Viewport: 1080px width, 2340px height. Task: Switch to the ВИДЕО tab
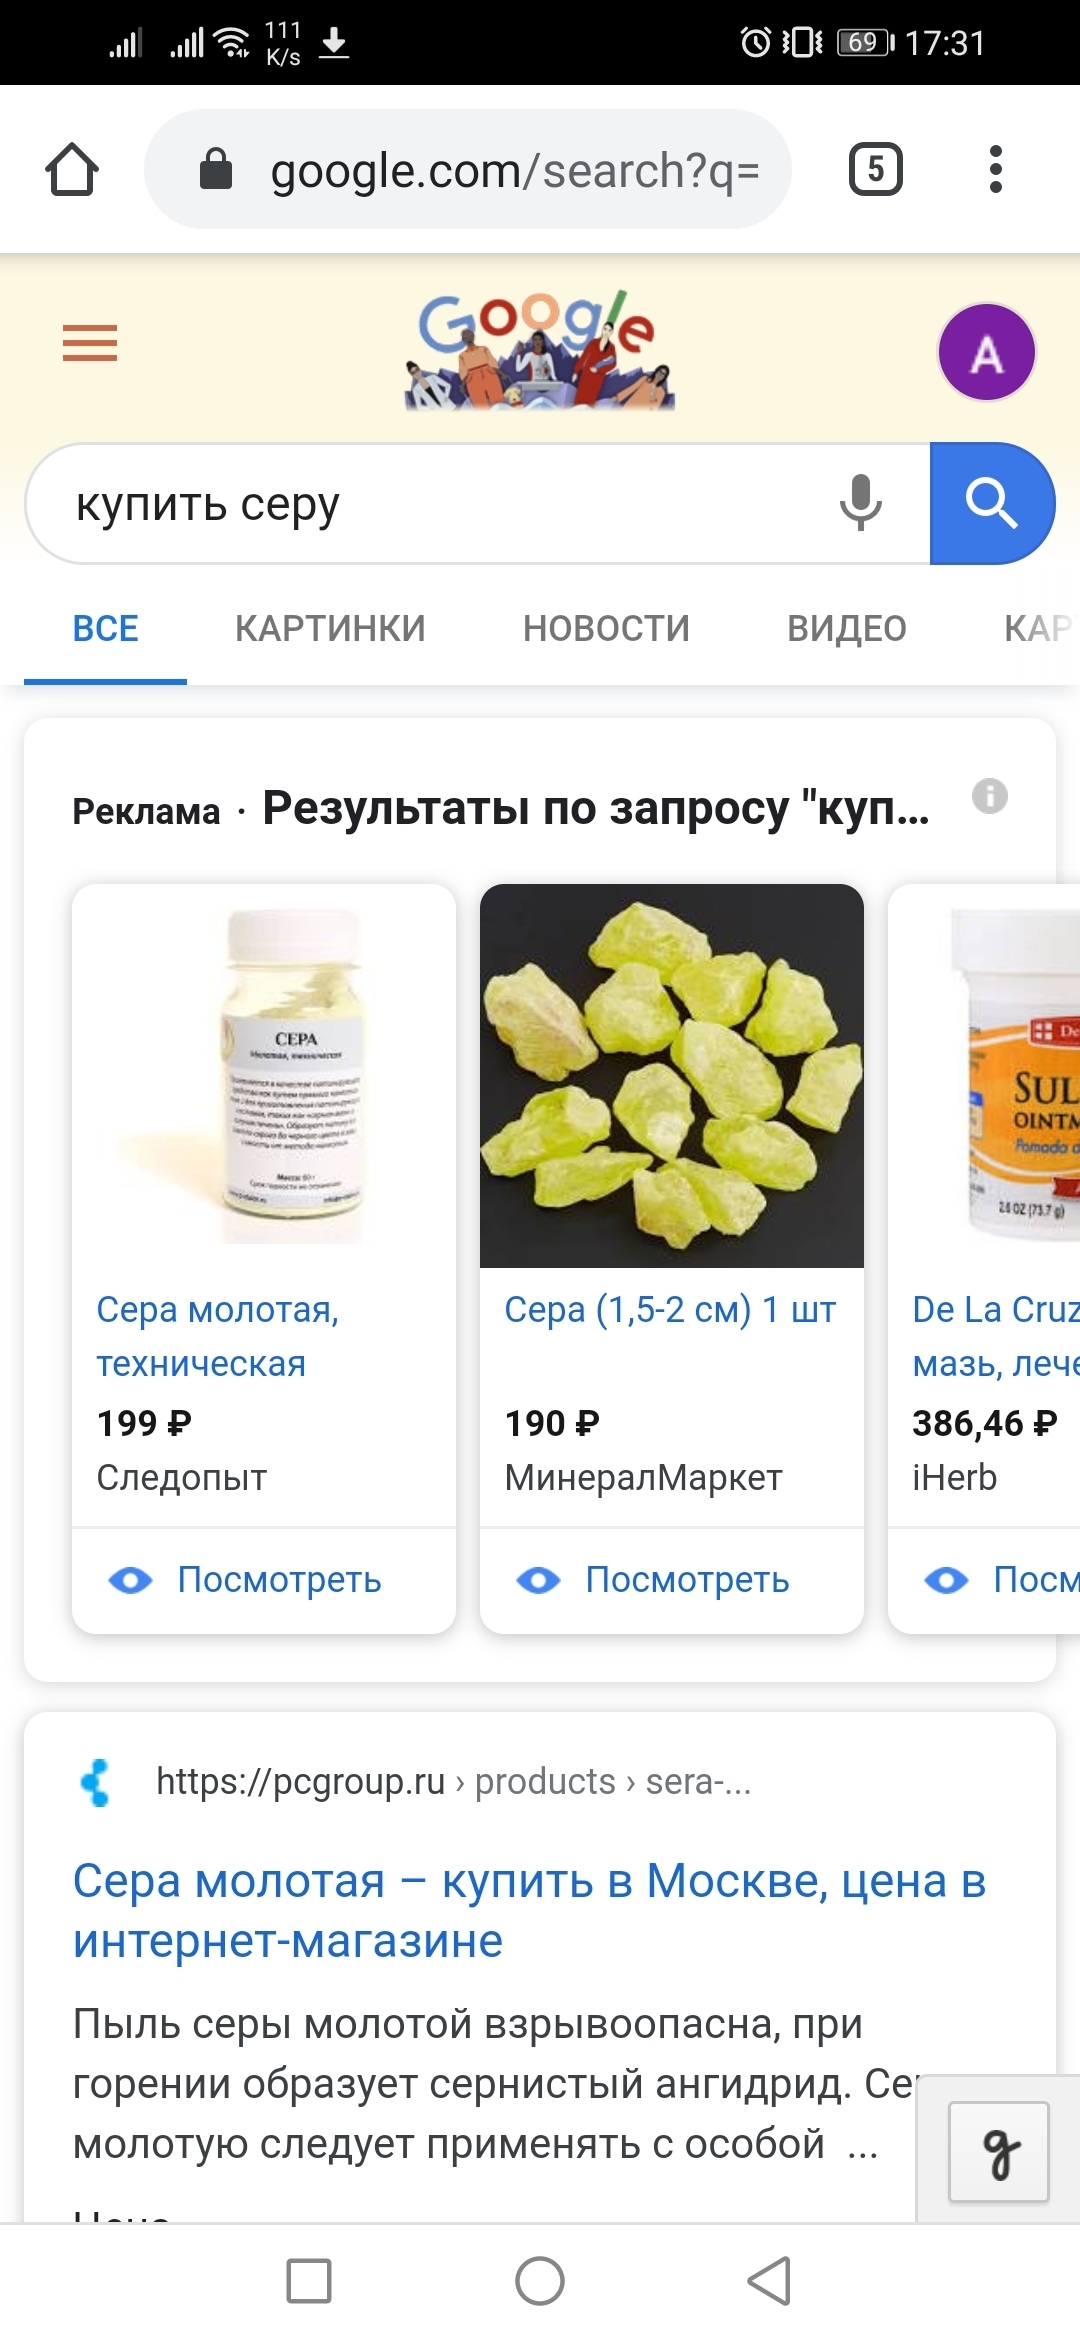click(x=847, y=629)
